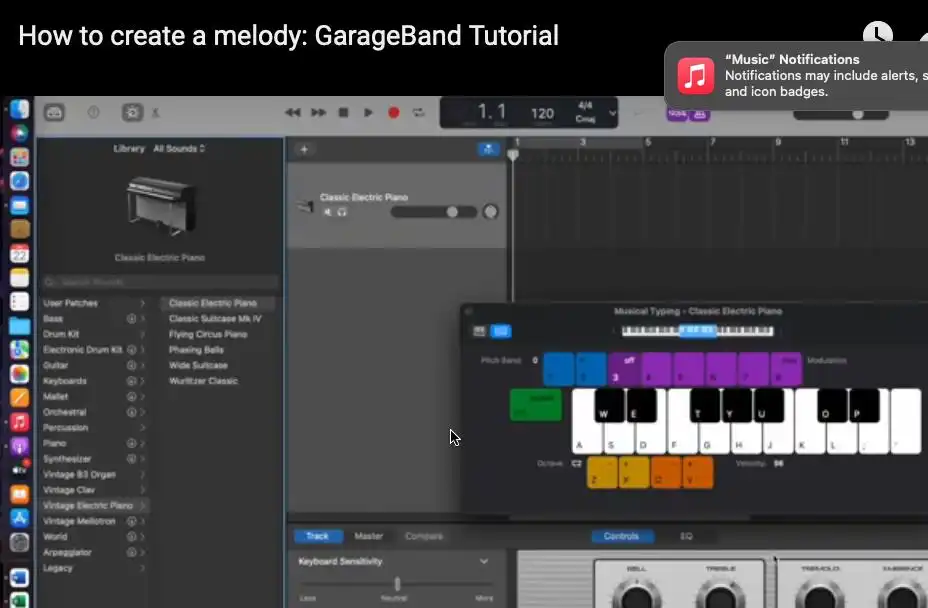Expand the User Patches category
Image resolution: width=928 pixels, height=608 pixels.
(x=94, y=303)
